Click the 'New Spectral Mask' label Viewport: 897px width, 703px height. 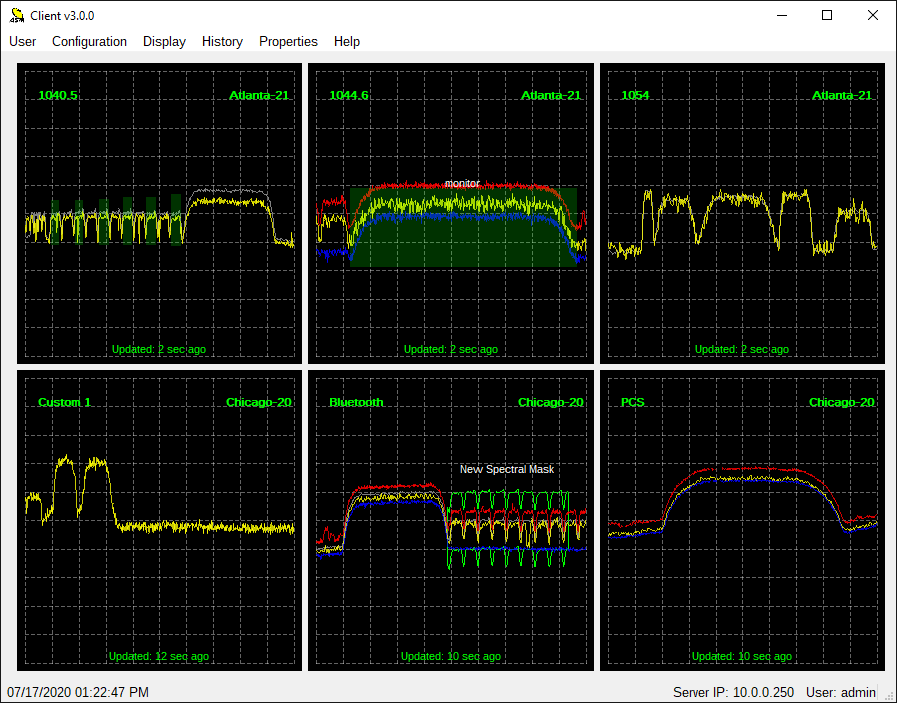[x=507, y=469]
